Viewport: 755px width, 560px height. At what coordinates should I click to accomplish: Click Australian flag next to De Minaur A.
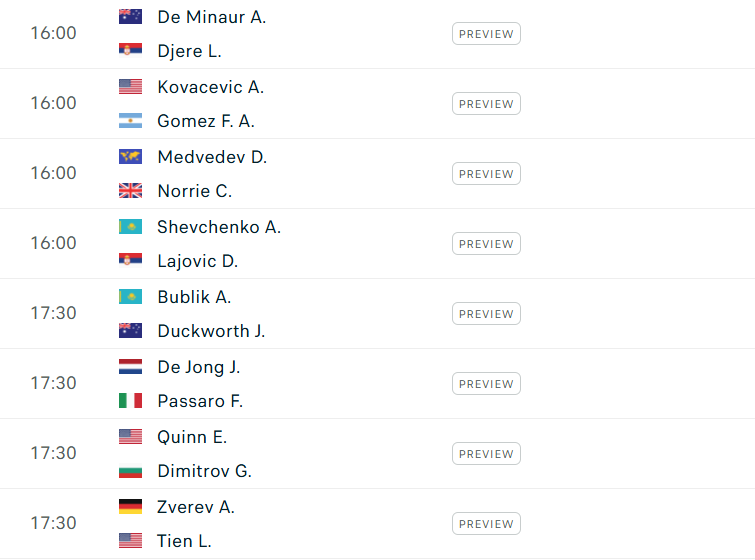(130, 17)
